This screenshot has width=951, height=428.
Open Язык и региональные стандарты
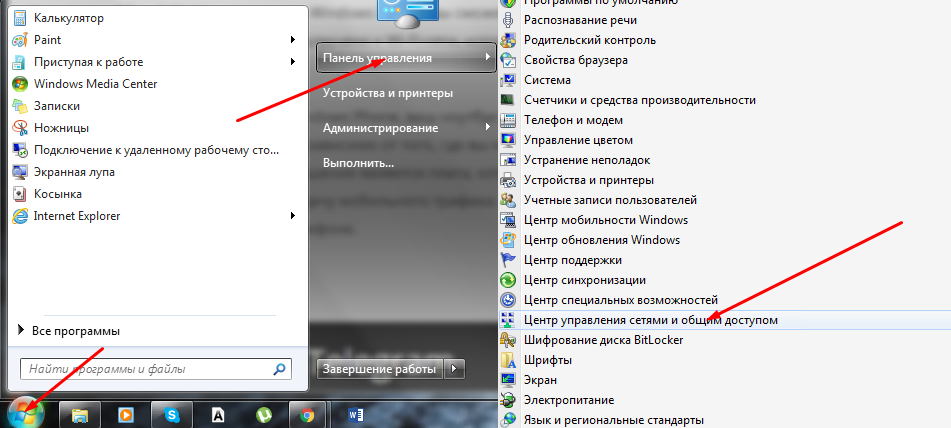(x=614, y=420)
